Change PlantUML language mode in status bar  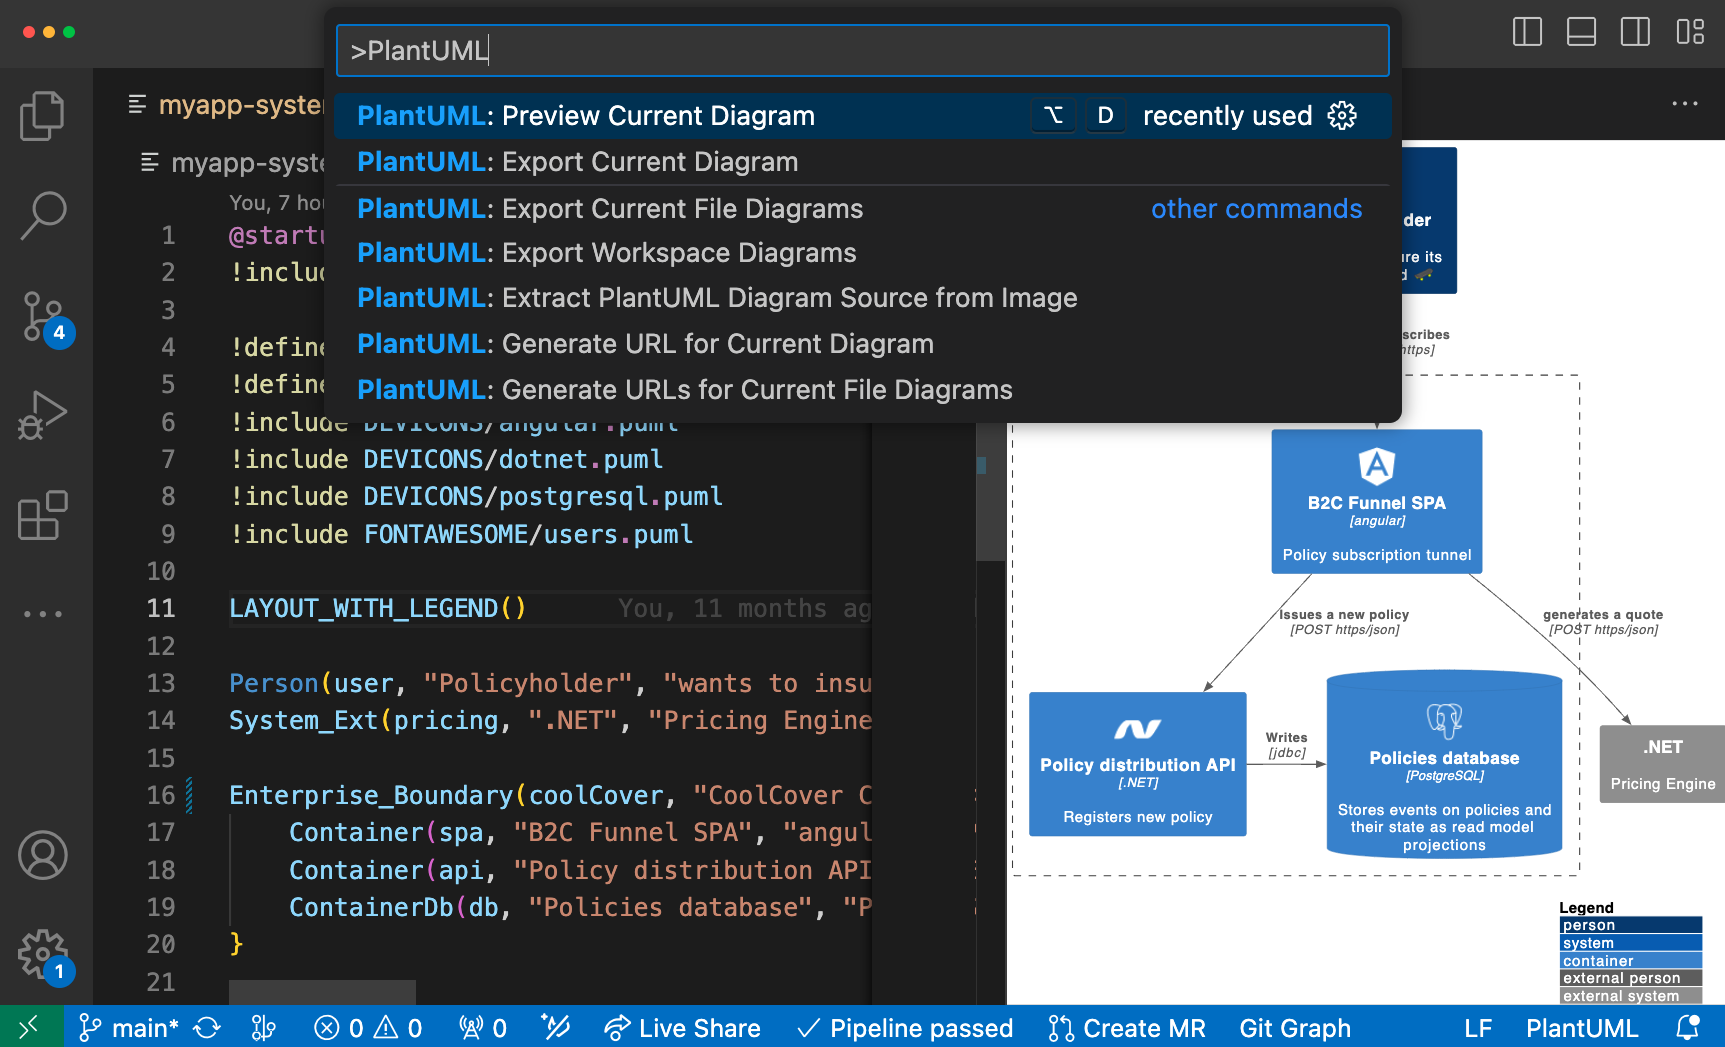(x=1582, y=1028)
